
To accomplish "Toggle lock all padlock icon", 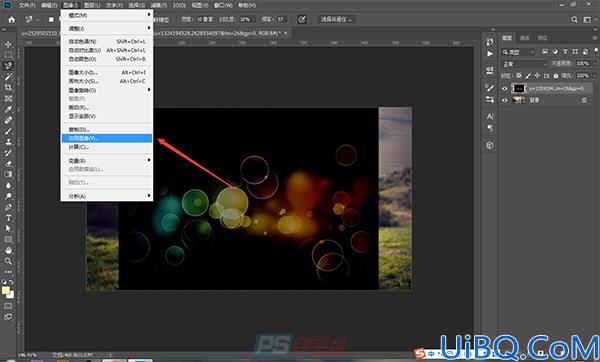I will click(556, 76).
